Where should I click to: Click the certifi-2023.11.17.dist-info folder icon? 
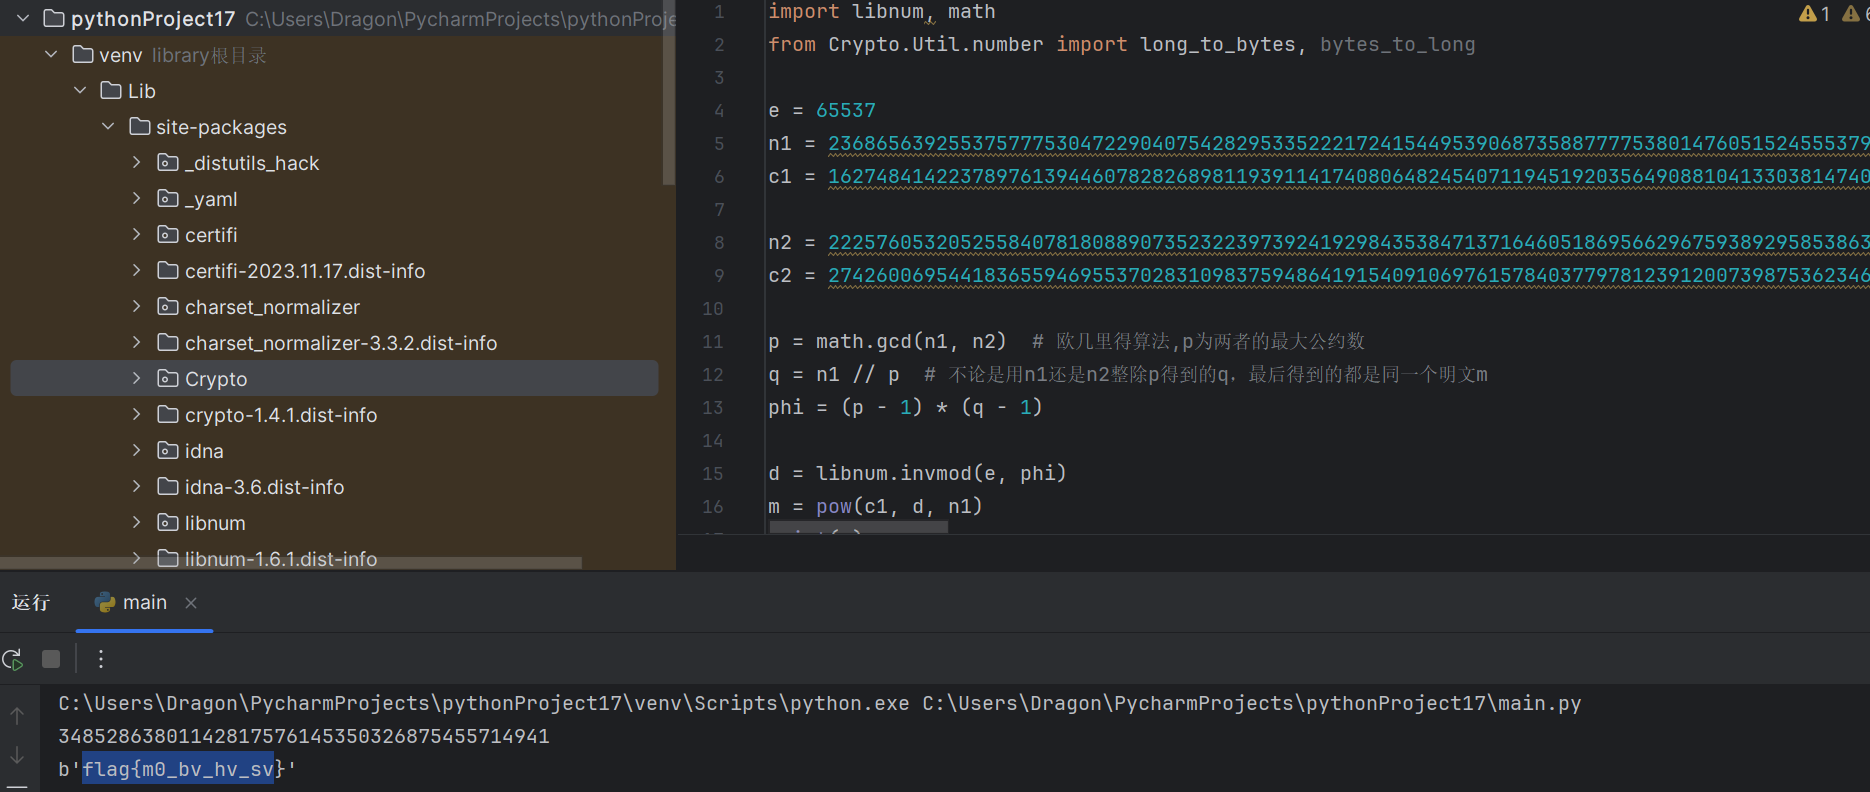(x=168, y=271)
